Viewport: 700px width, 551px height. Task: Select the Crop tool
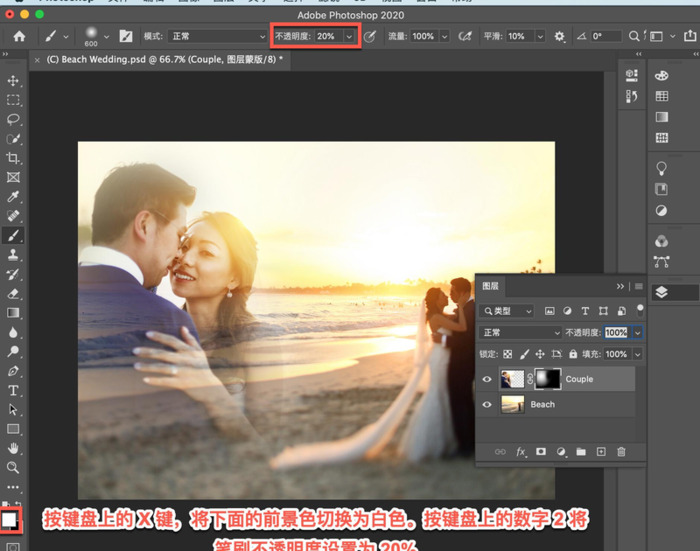13,158
